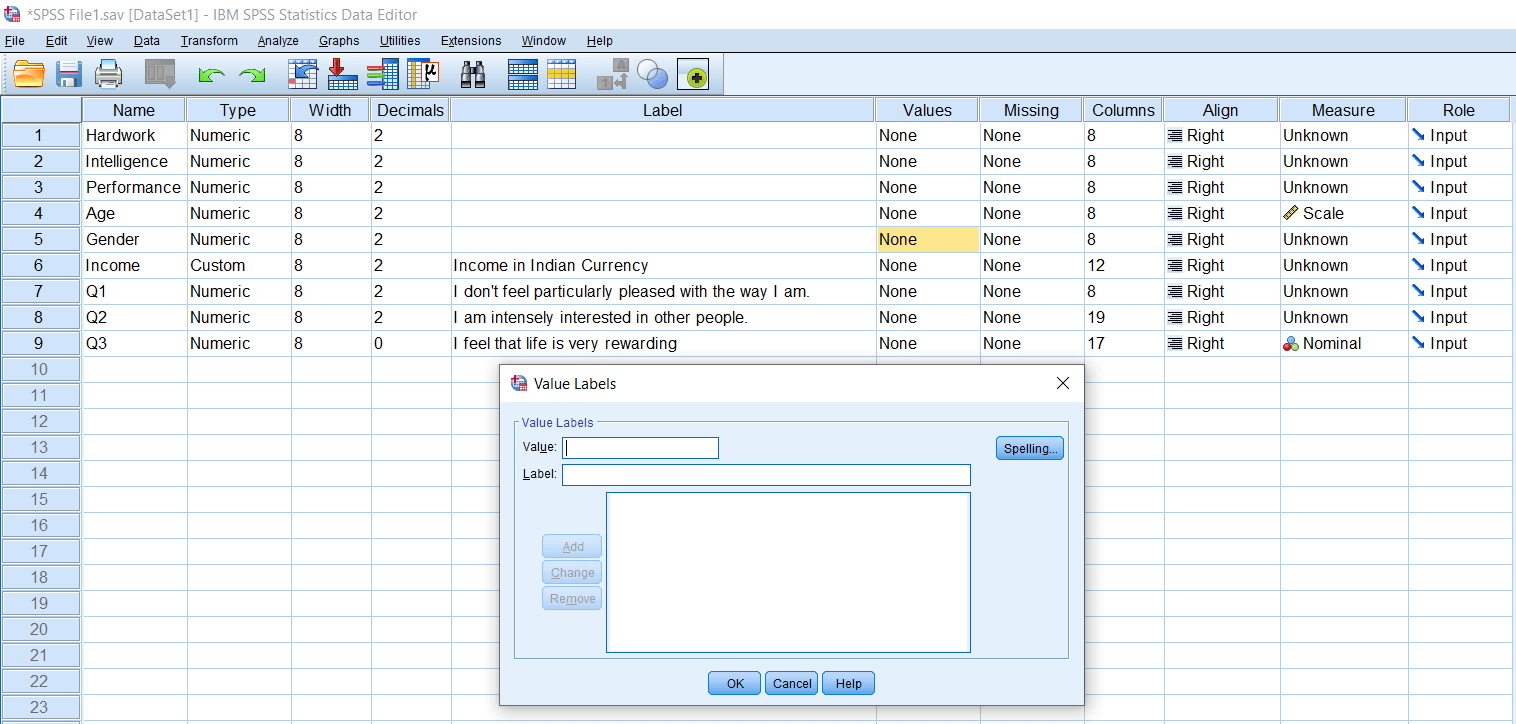The width and height of the screenshot is (1516, 724).
Task: Open a data file from the toolbar
Action: tap(28, 73)
